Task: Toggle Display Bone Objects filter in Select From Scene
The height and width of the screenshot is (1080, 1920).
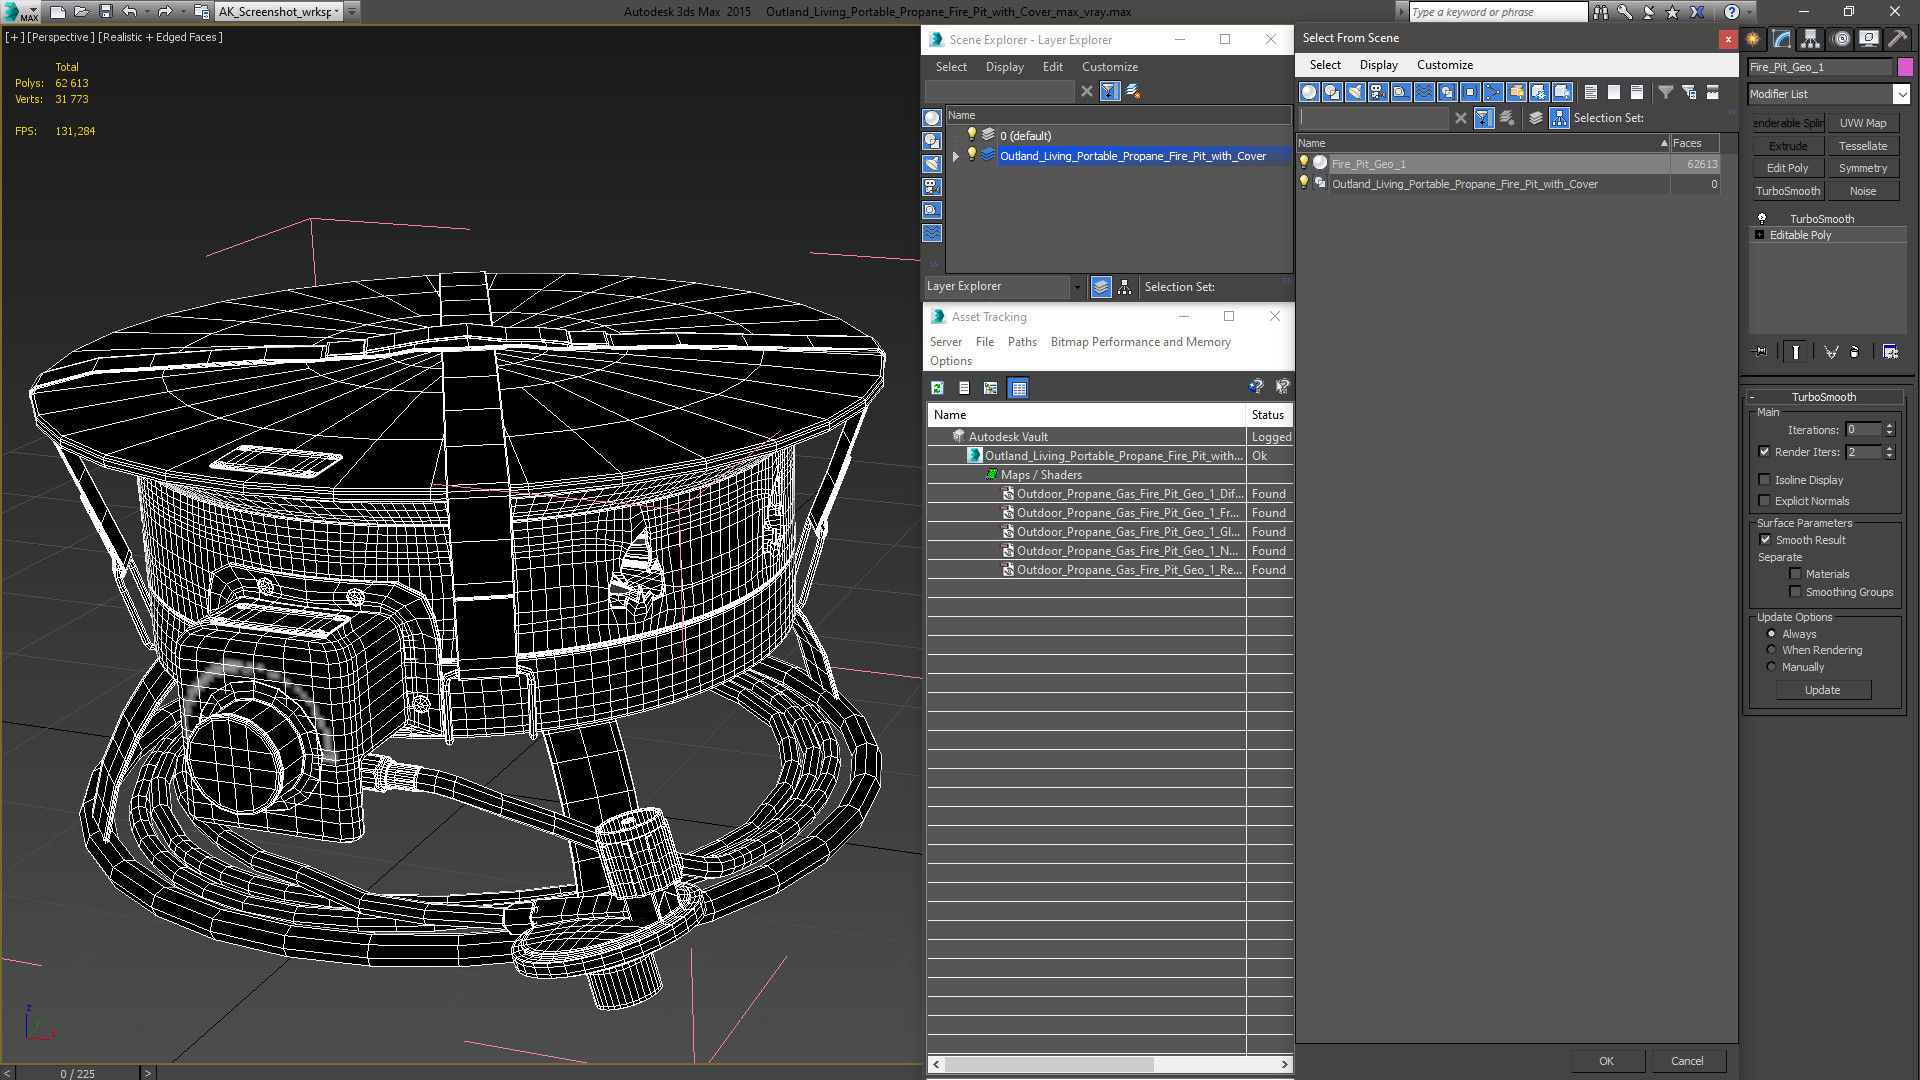Action: tap(1493, 92)
